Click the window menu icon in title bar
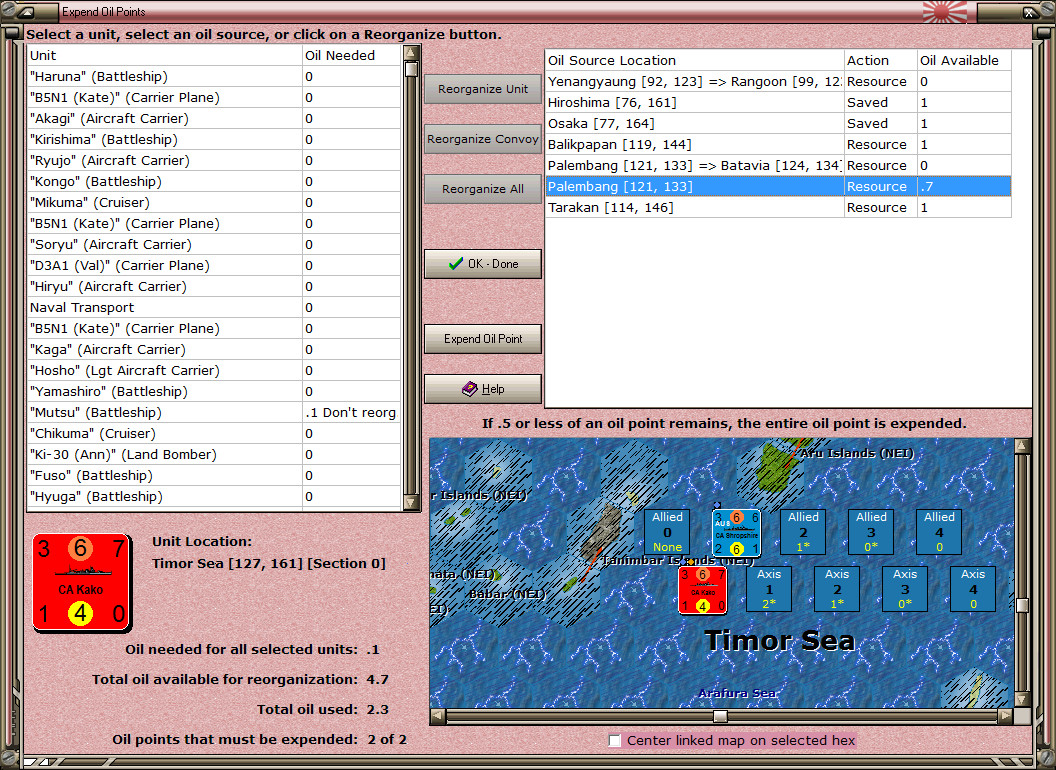 pos(28,11)
